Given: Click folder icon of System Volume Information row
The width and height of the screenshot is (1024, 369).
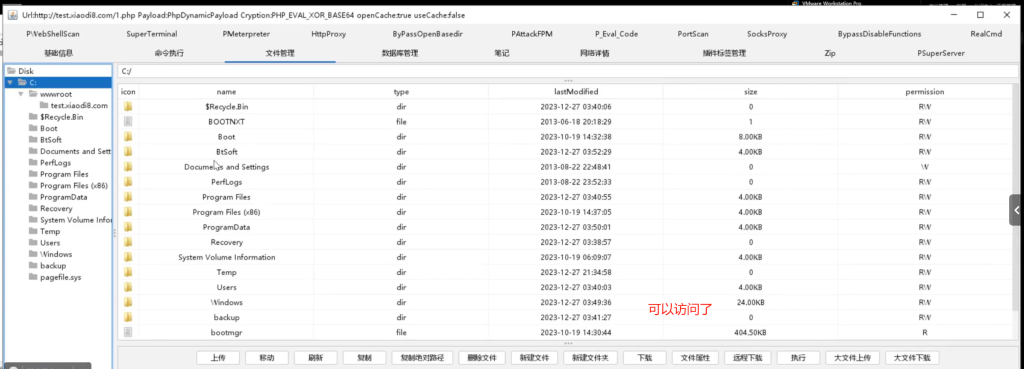Looking at the screenshot, I should click(128, 257).
